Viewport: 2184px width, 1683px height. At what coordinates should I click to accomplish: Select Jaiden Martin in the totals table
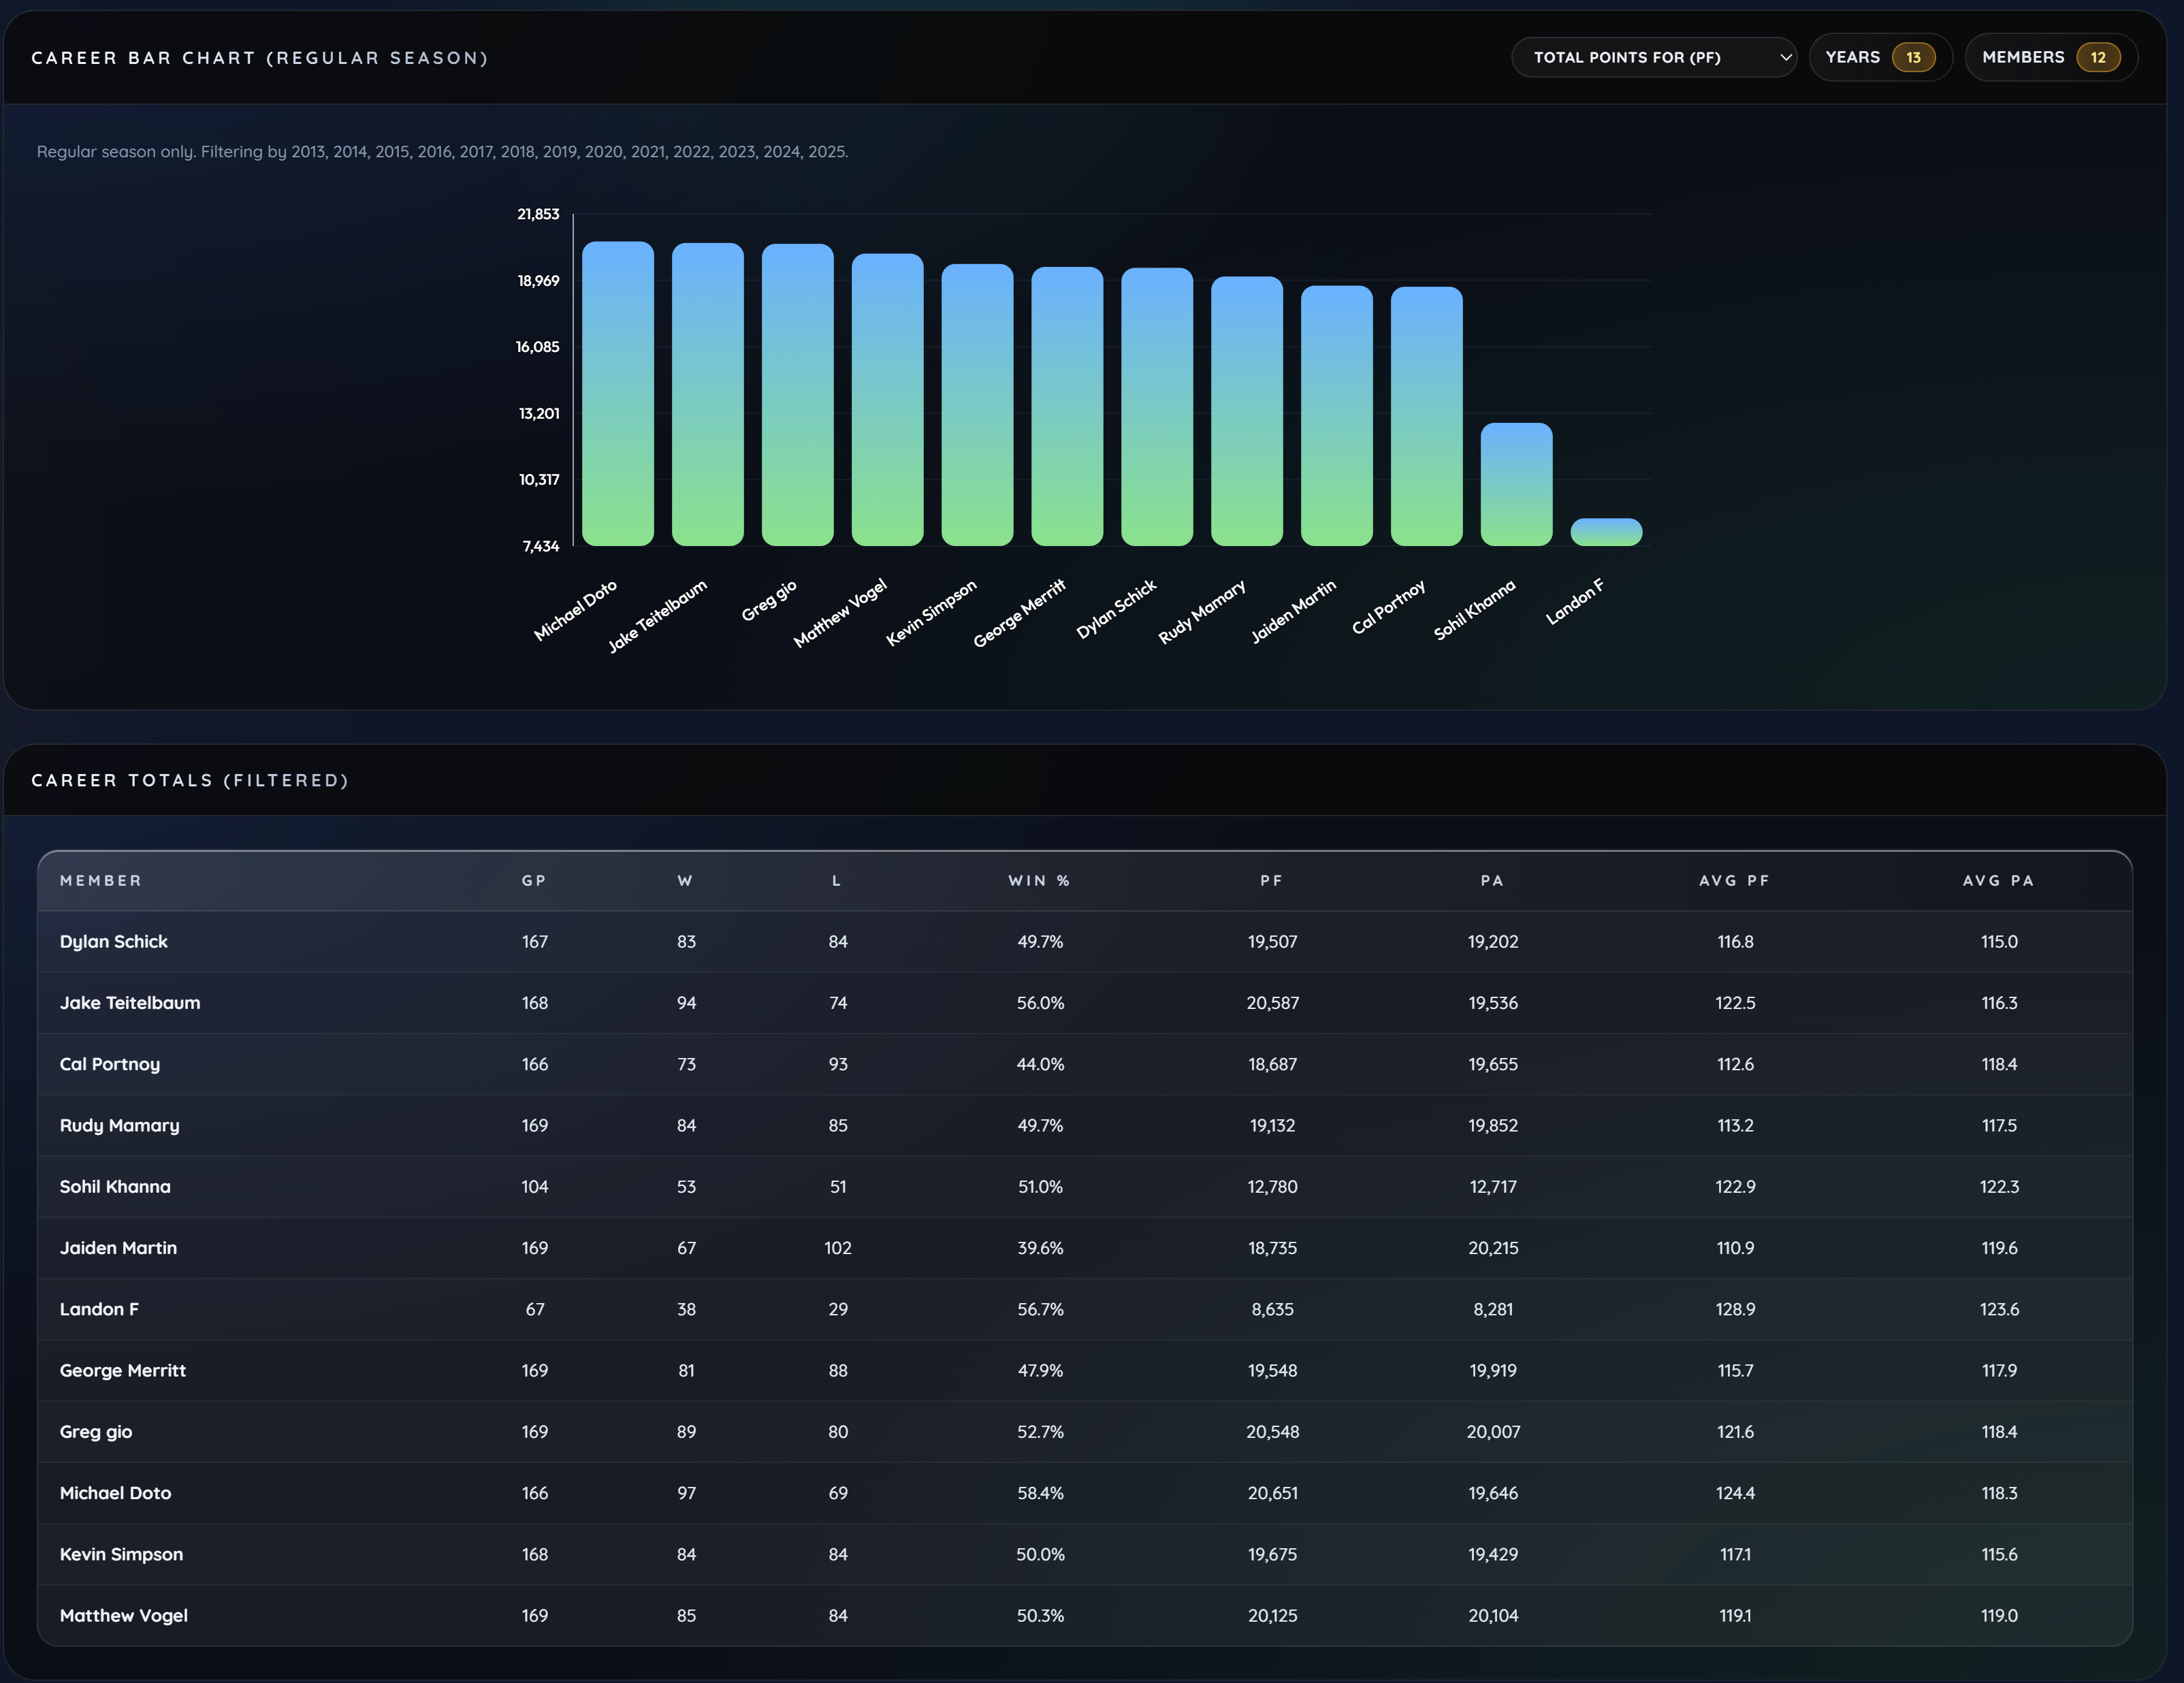click(118, 1248)
